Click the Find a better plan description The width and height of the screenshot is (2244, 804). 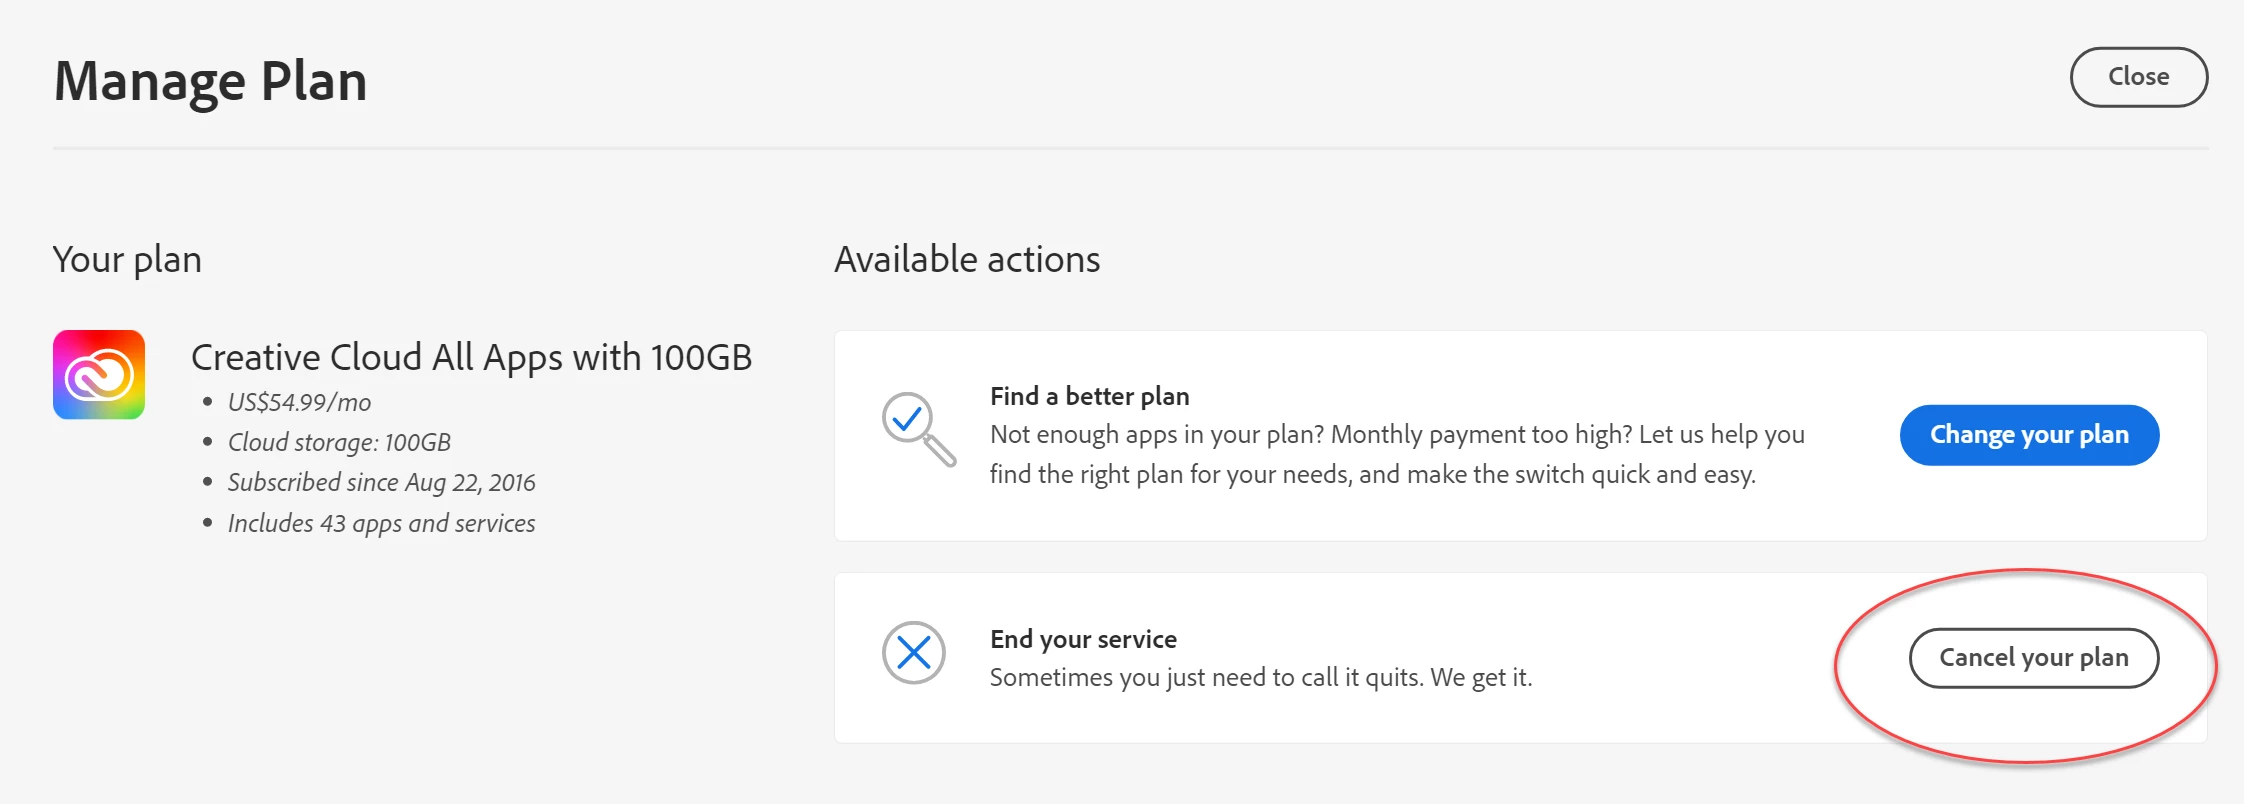[1396, 454]
